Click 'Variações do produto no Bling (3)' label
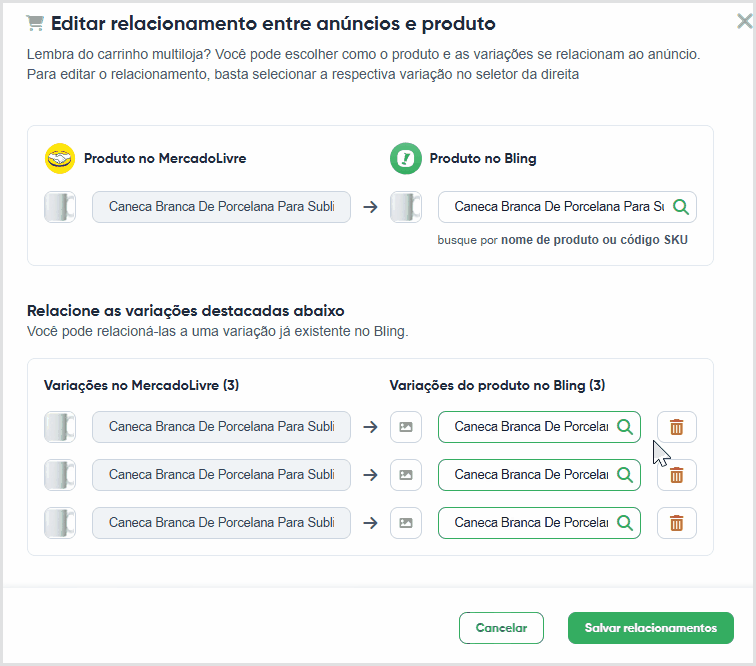The height and width of the screenshot is (666, 756). point(497,385)
